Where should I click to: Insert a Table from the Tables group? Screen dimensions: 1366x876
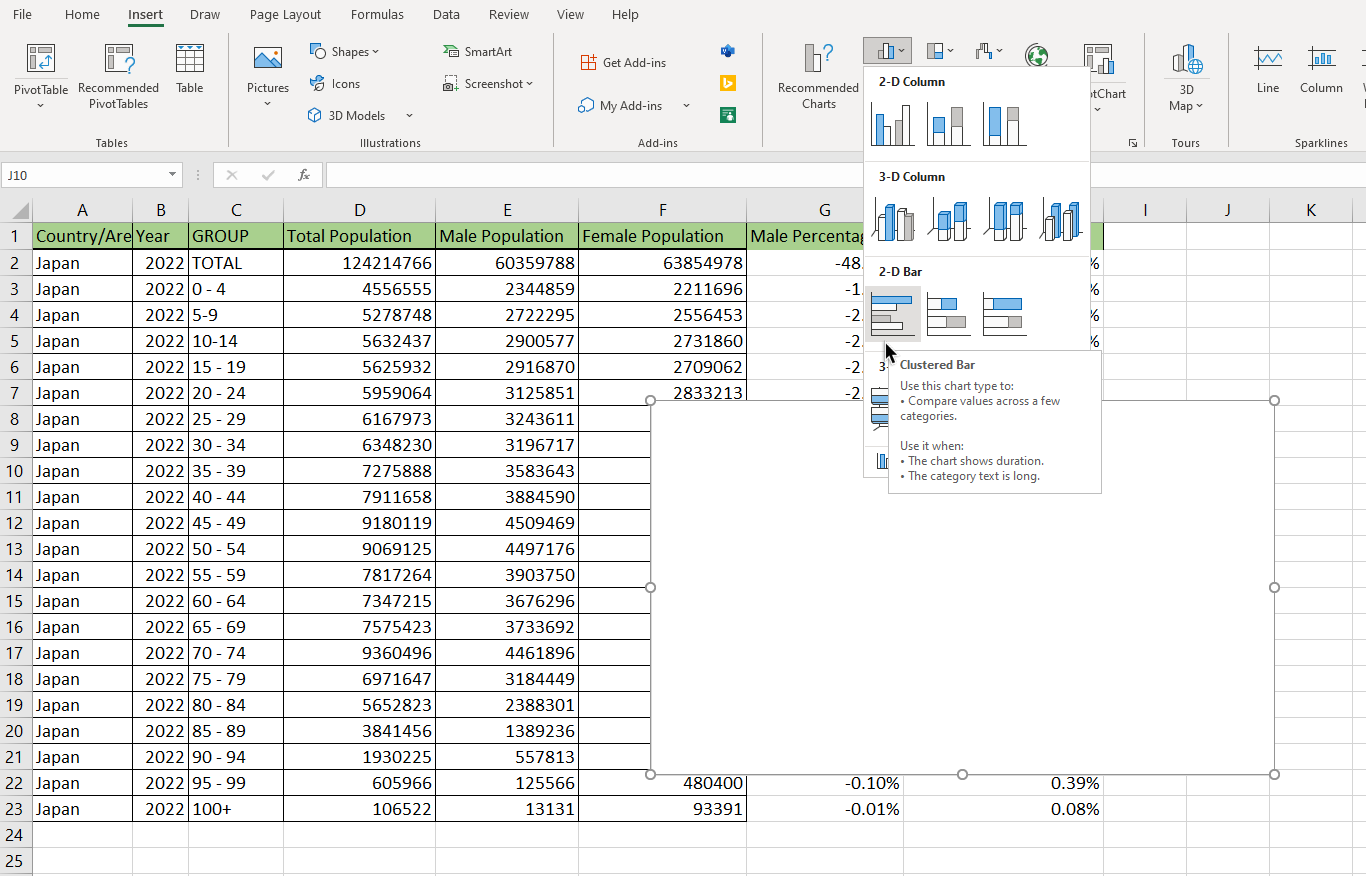pyautogui.click(x=189, y=75)
